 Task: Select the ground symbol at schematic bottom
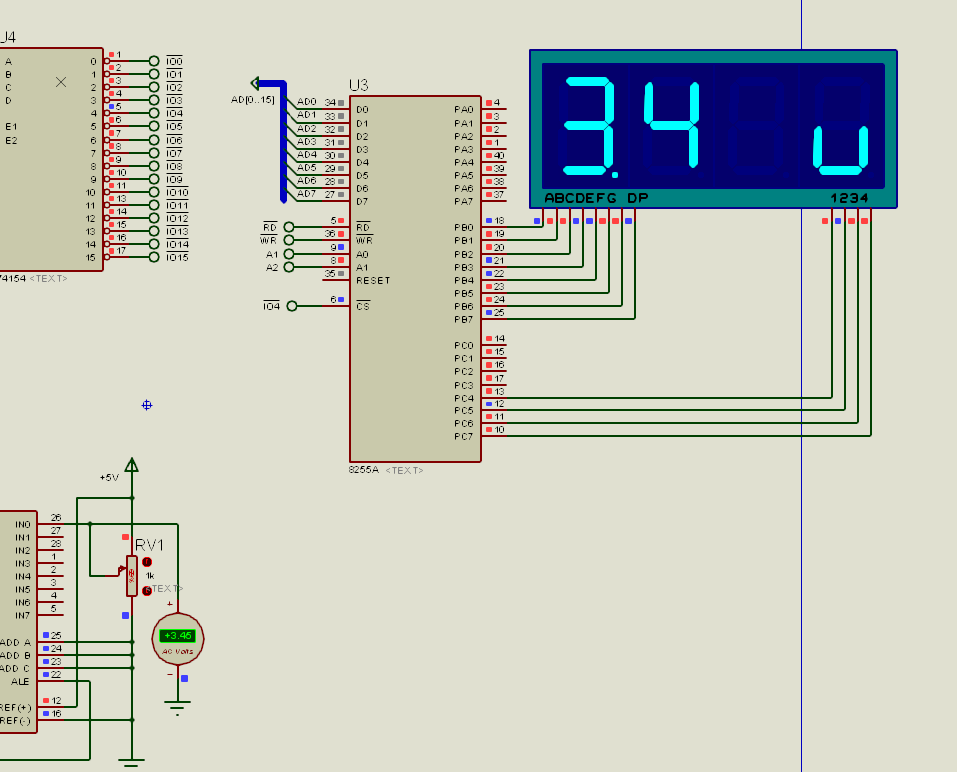[x=131, y=762]
